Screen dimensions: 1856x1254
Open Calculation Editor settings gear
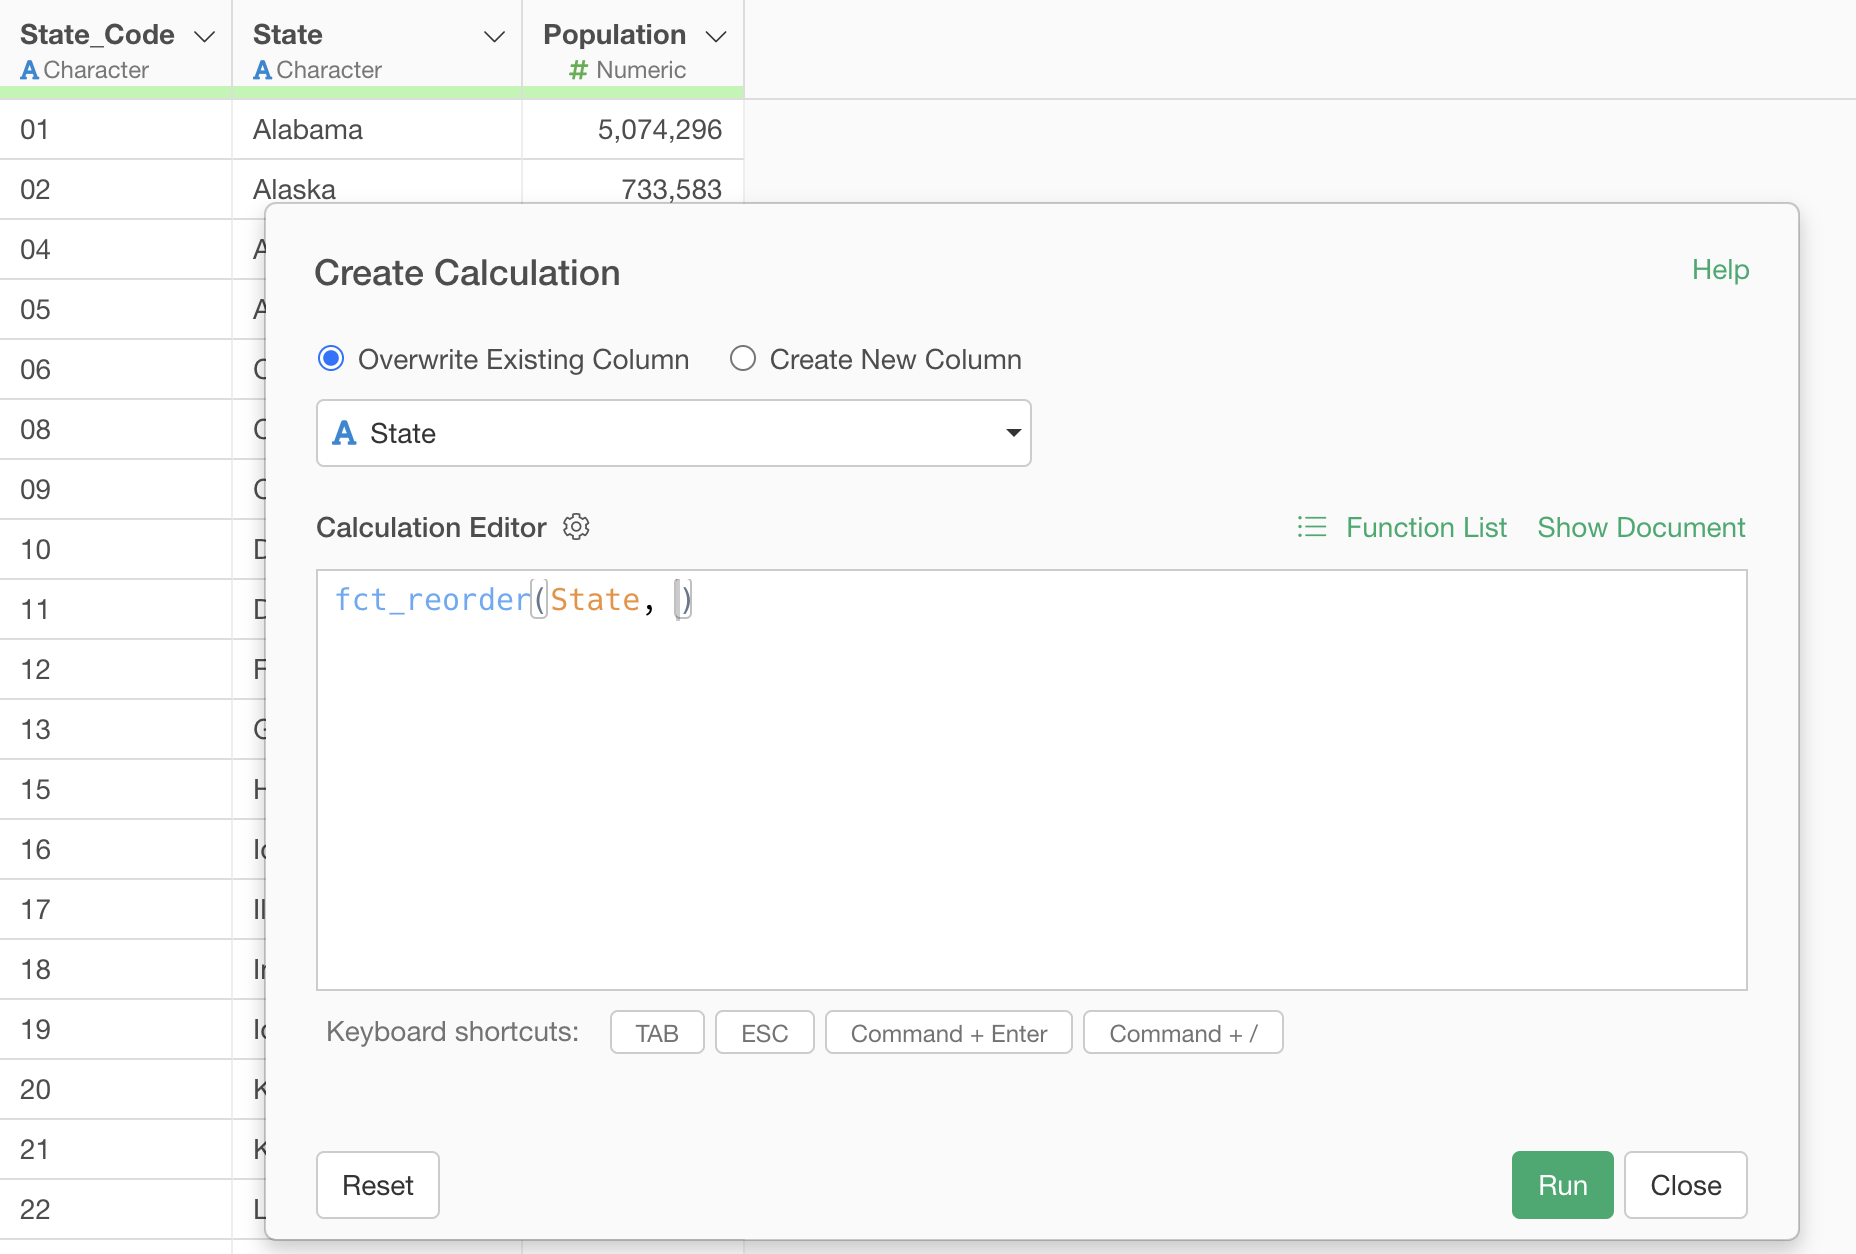576,527
